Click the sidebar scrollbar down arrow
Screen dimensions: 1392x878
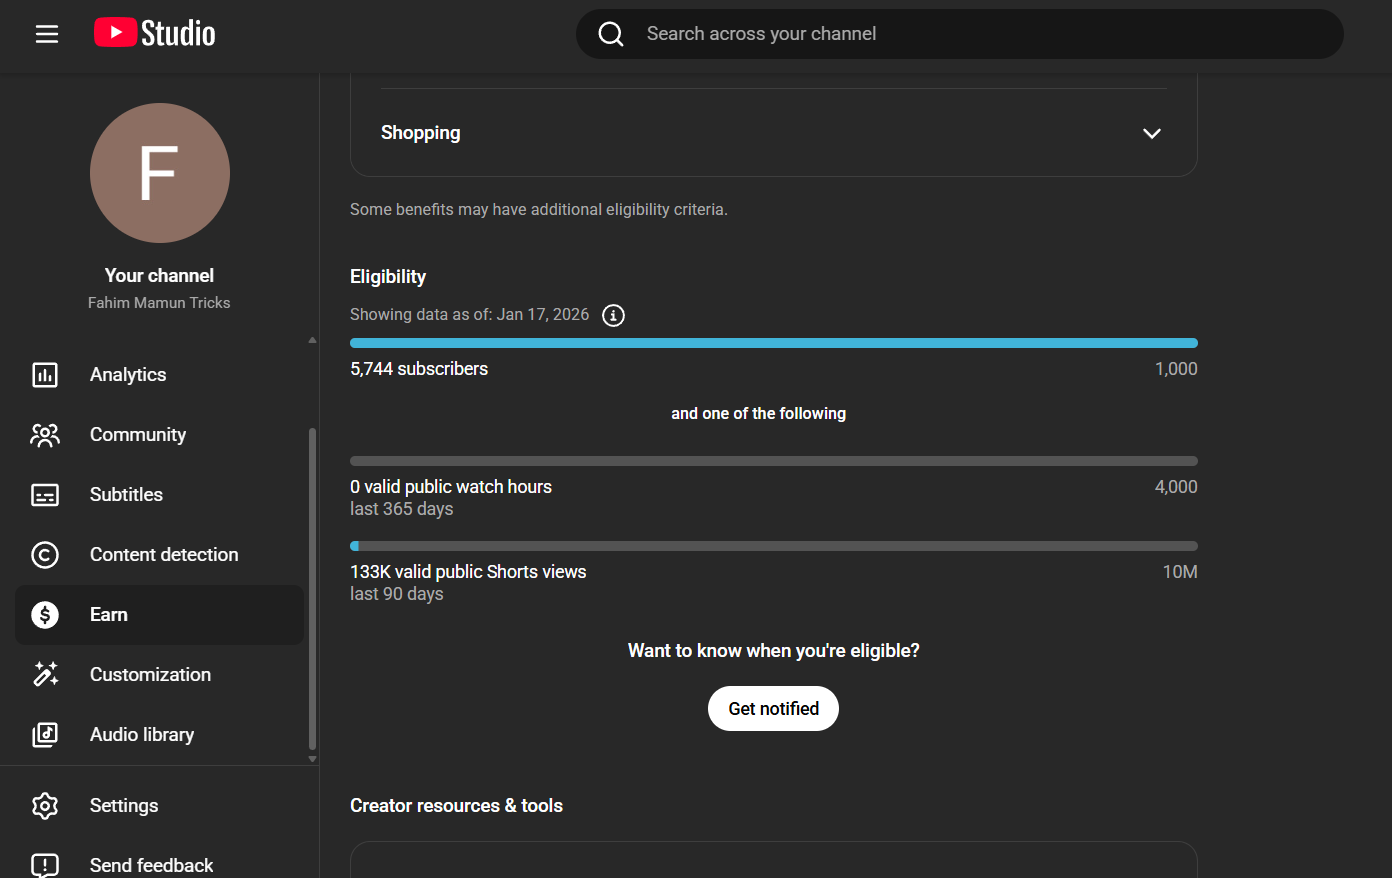312,759
